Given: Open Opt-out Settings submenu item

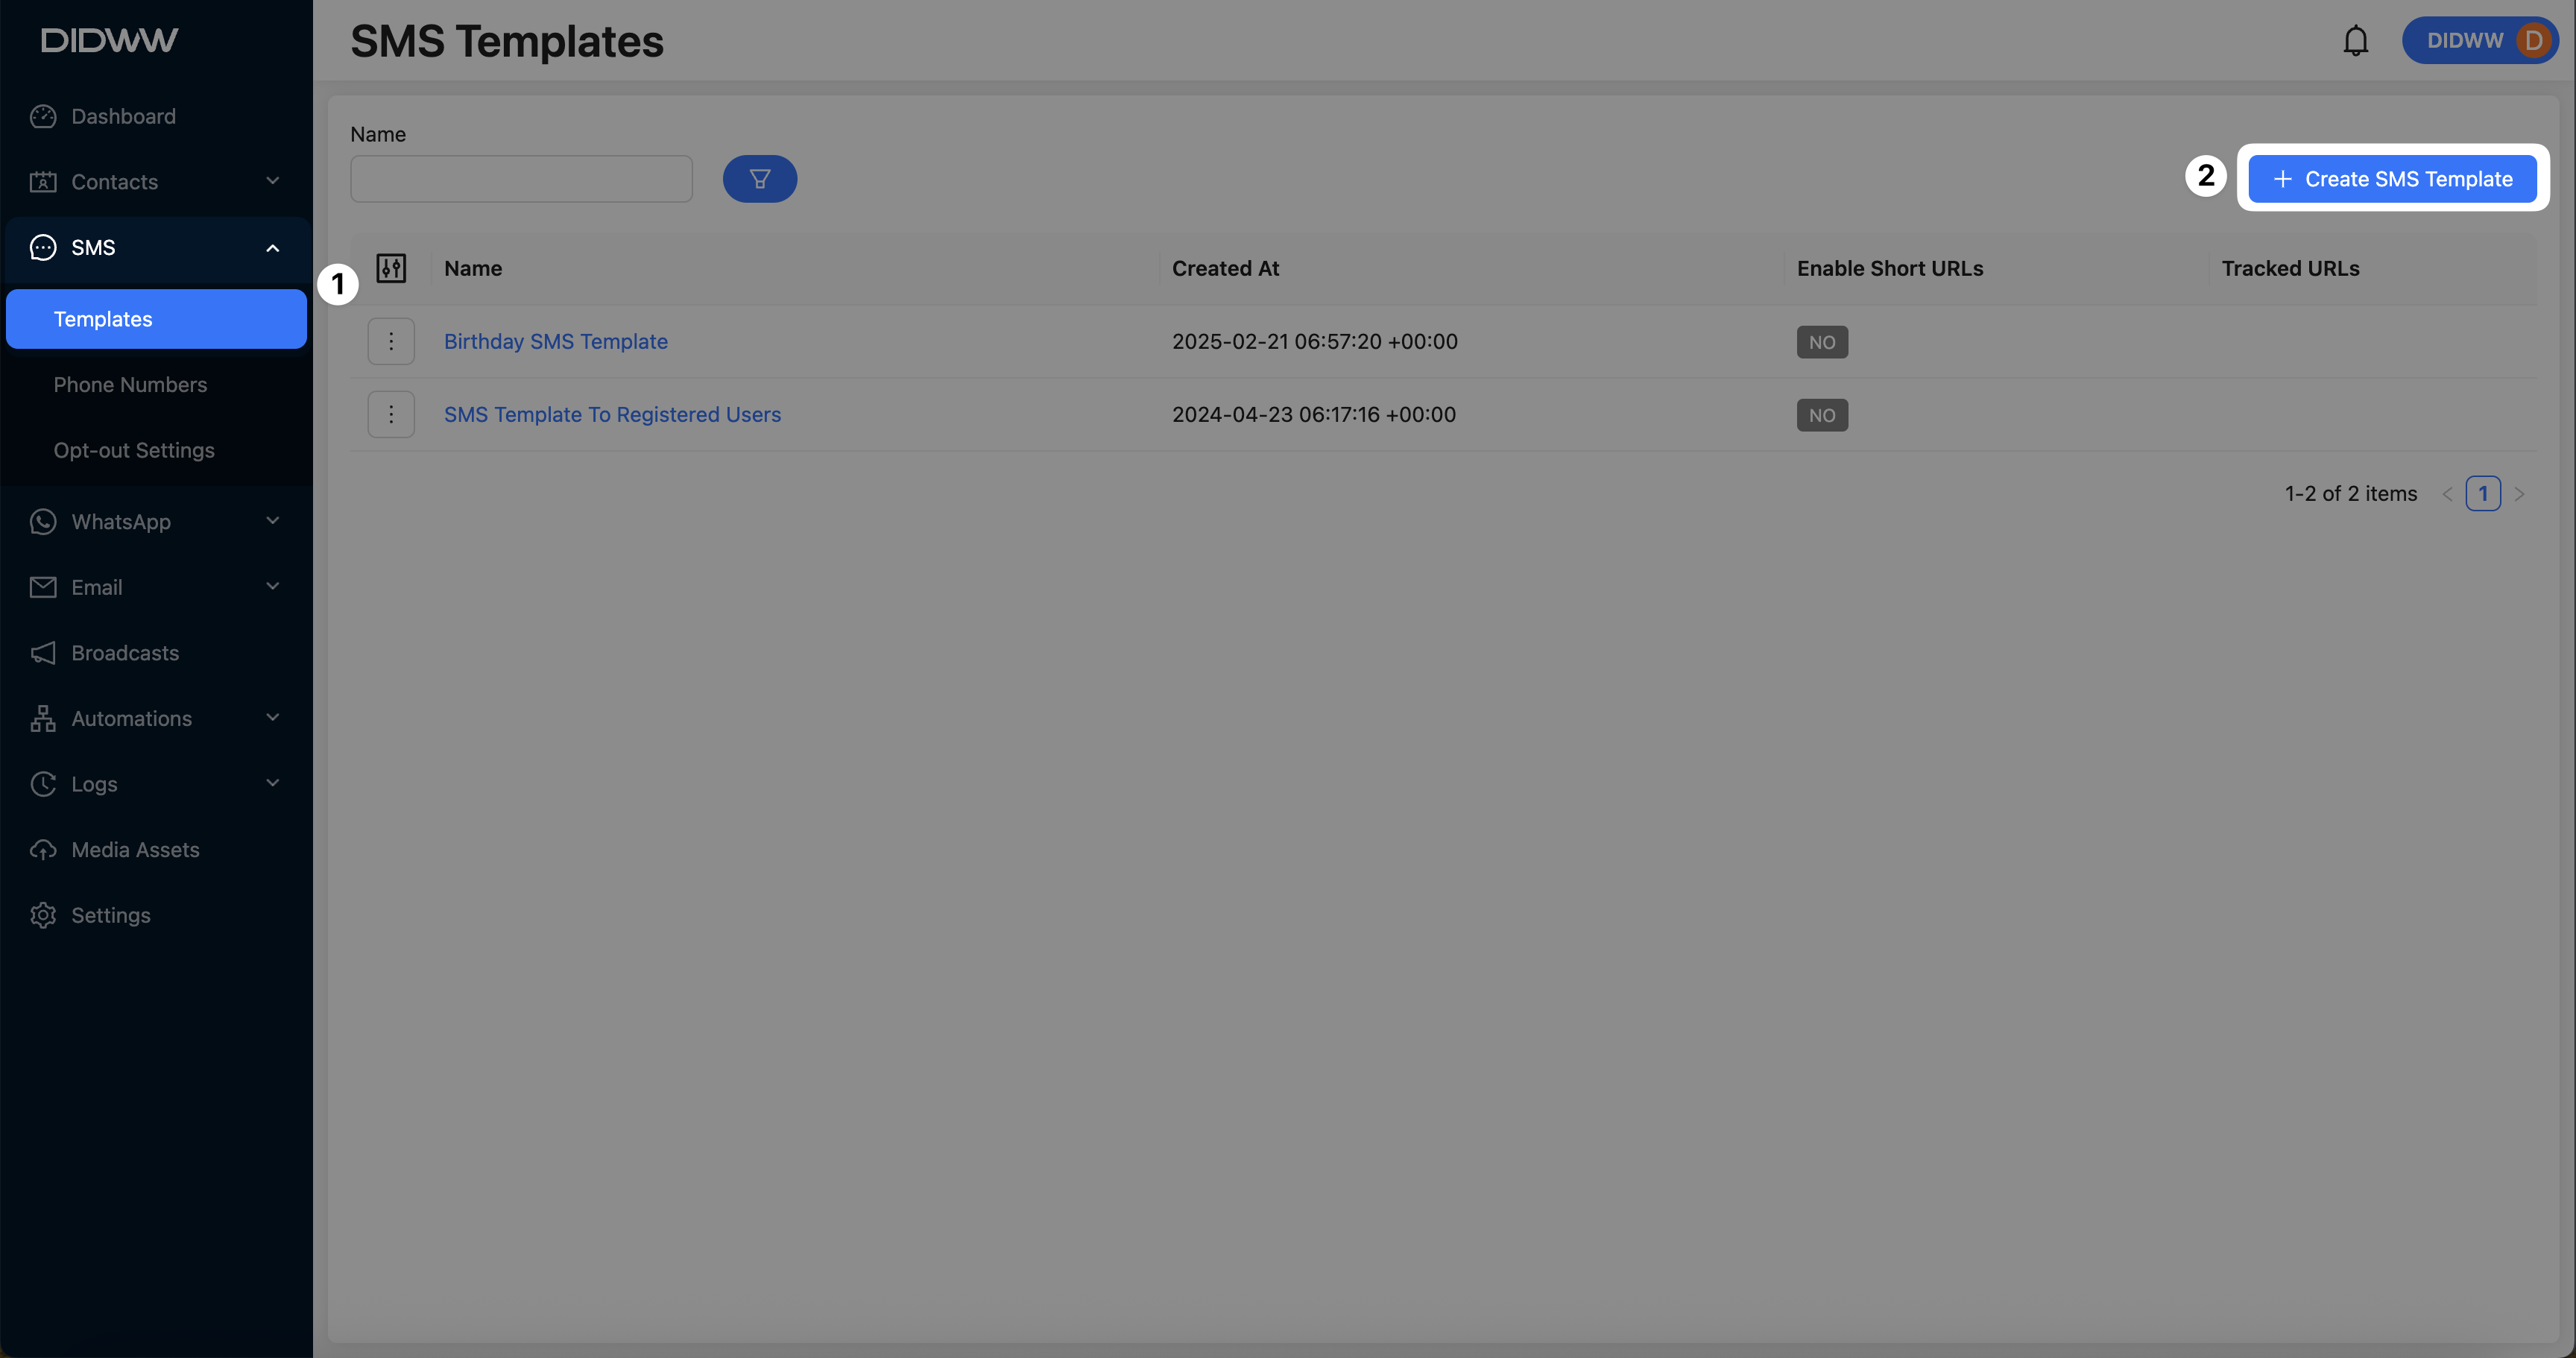Looking at the screenshot, I should pyautogui.click(x=134, y=450).
